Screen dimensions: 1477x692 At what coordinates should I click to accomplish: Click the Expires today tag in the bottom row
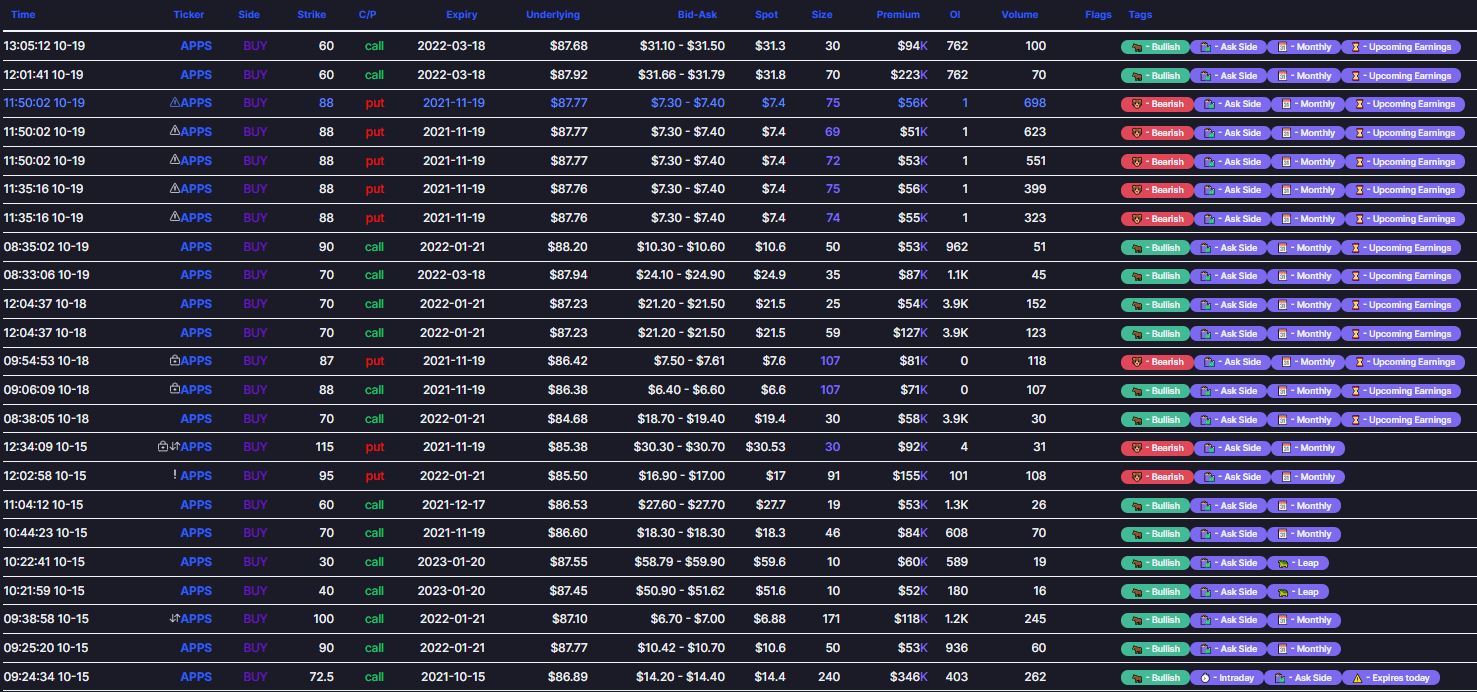(x=1391, y=678)
